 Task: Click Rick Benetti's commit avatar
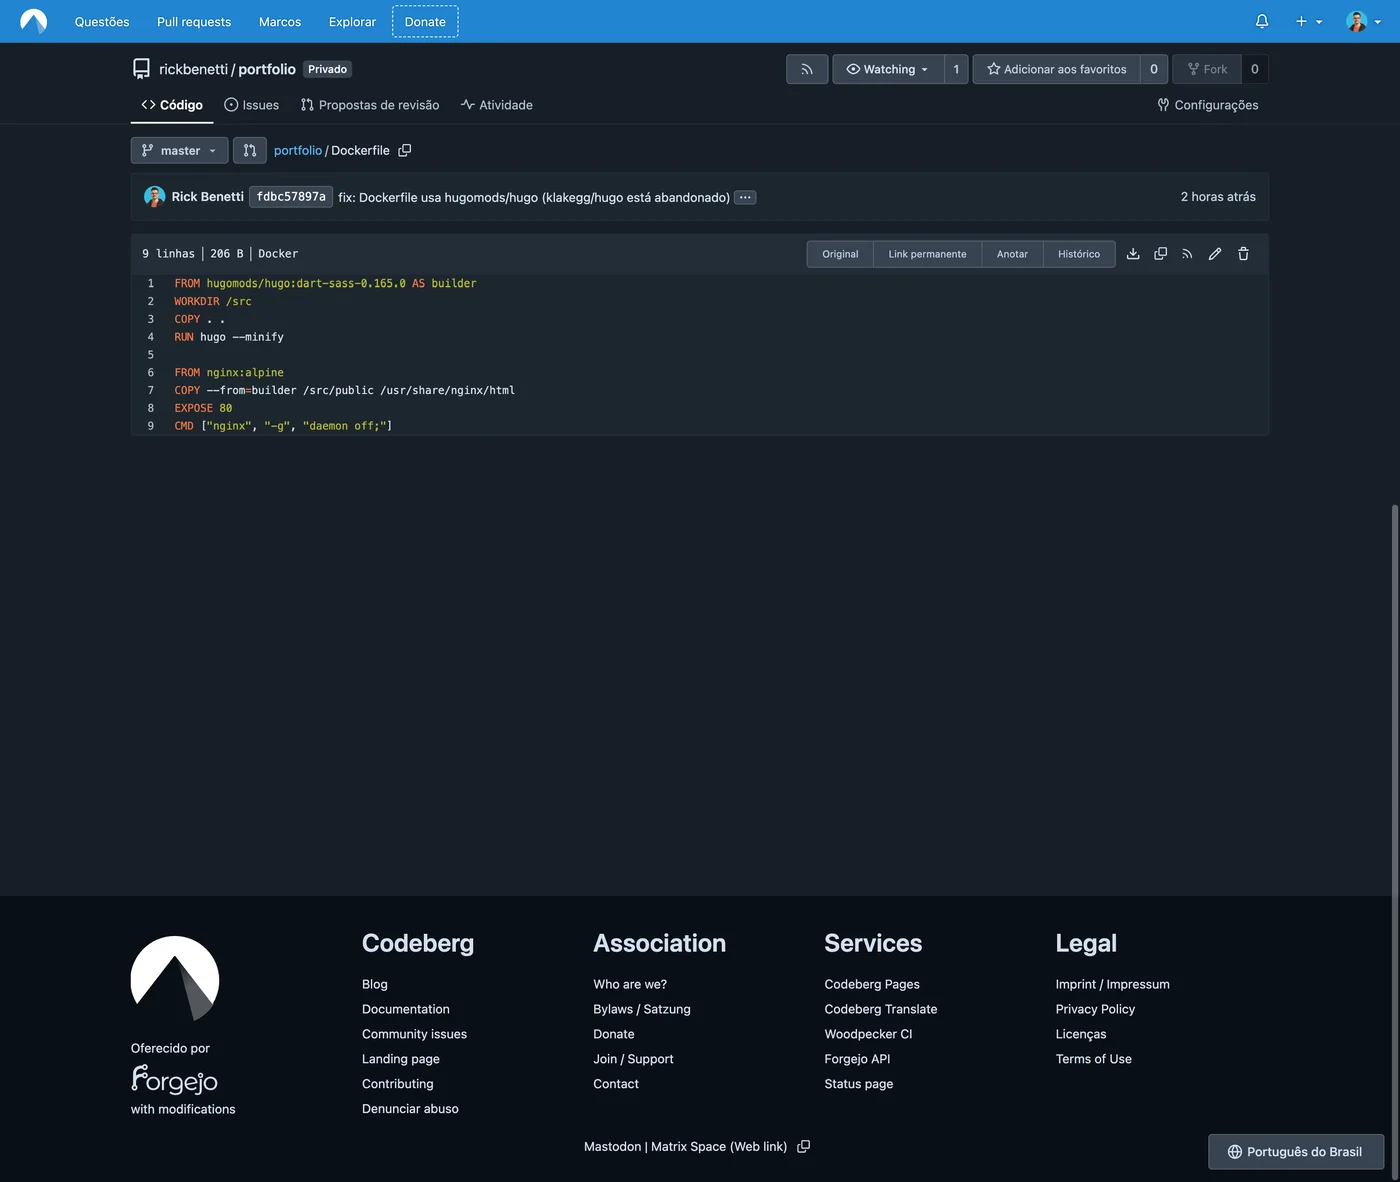[154, 197]
